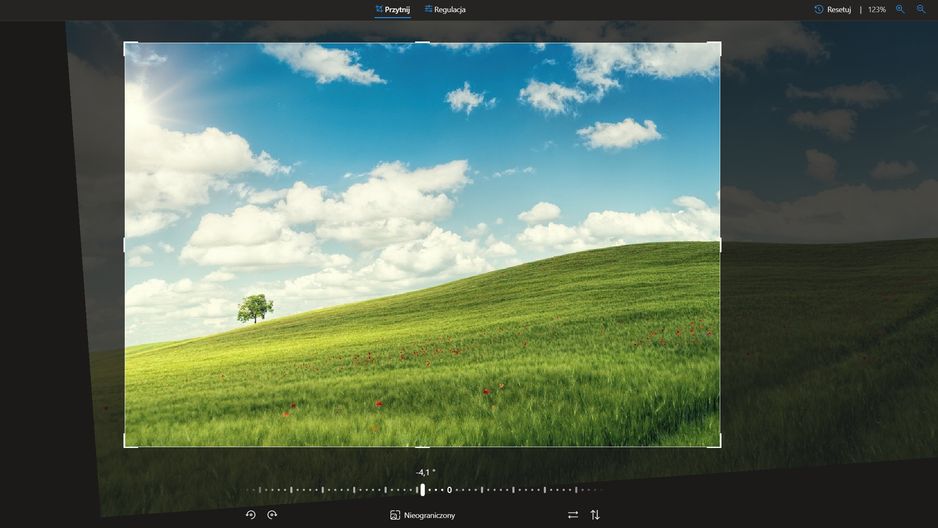
Task: Click the straighten slider handle at -4,1°
Action: 422,490
